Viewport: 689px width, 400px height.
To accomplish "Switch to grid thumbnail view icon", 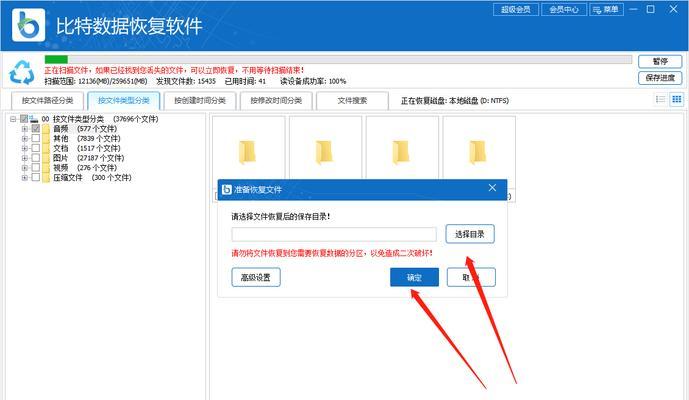I will (677, 99).
